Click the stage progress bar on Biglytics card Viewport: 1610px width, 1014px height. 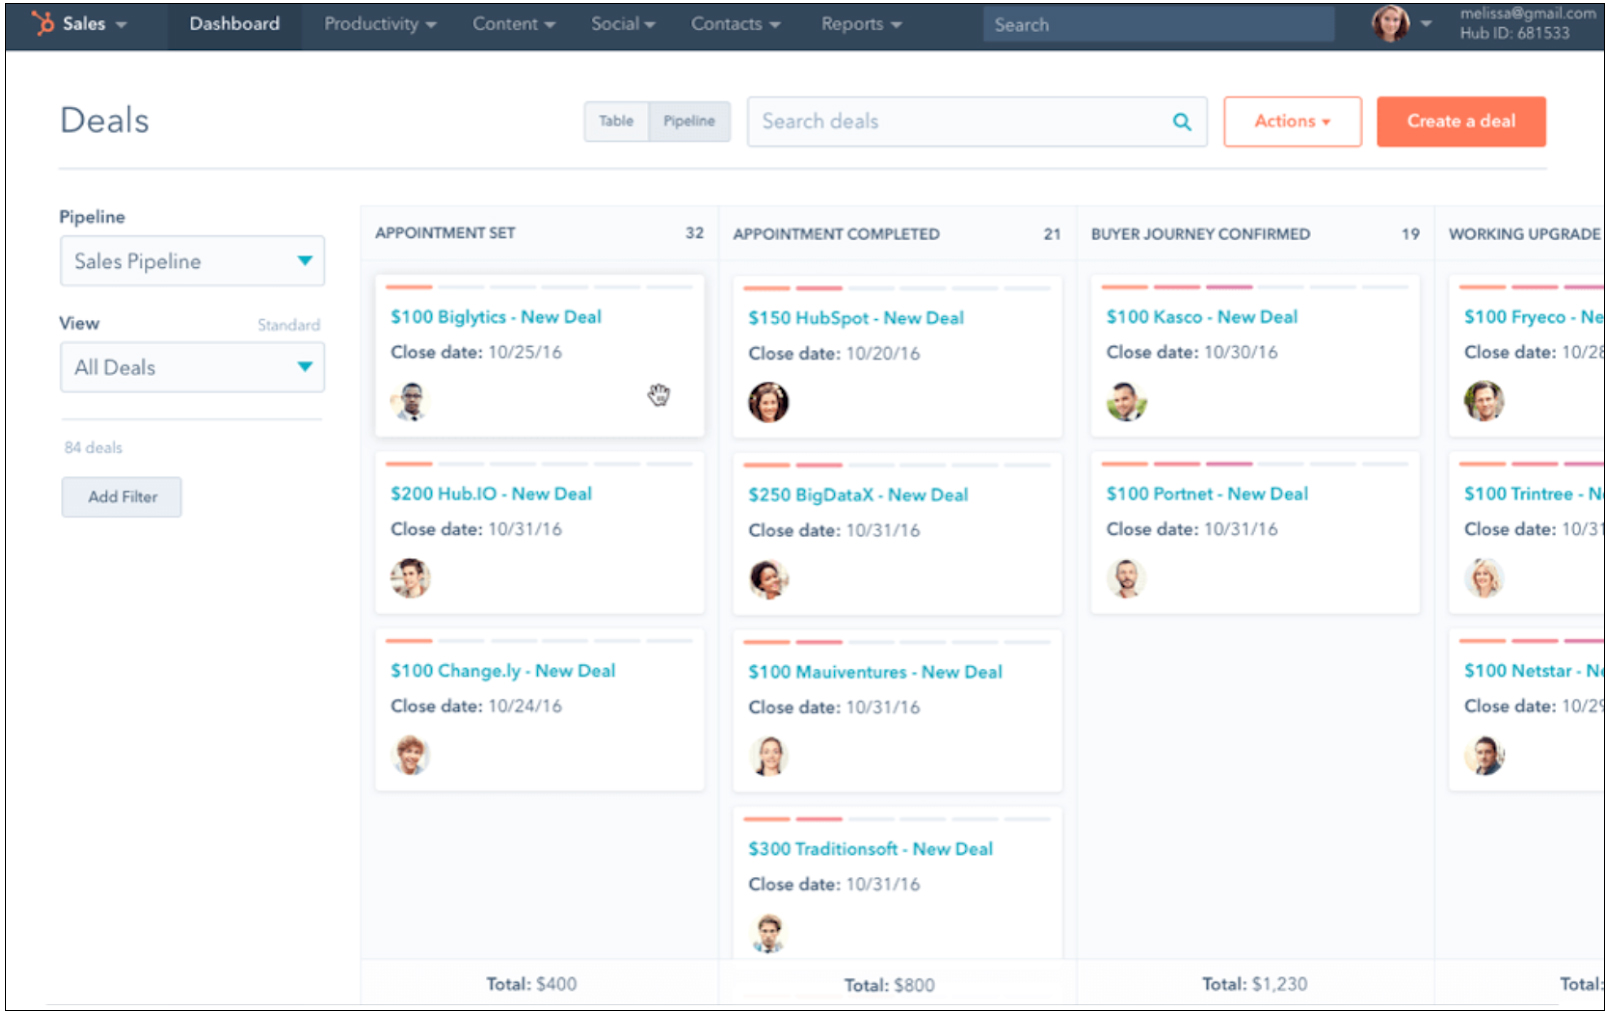[539, 287]
